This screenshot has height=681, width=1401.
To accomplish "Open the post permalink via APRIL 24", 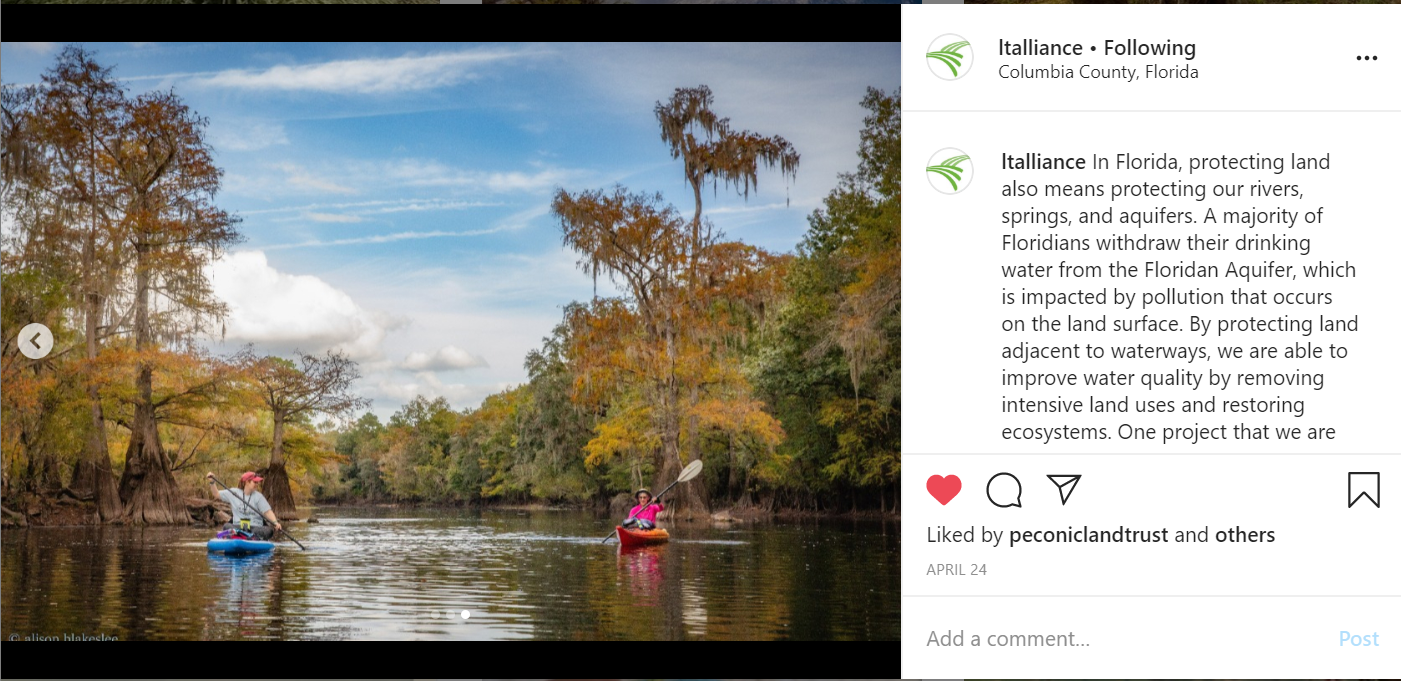I will pyautogui.click(x=956, y=569).
